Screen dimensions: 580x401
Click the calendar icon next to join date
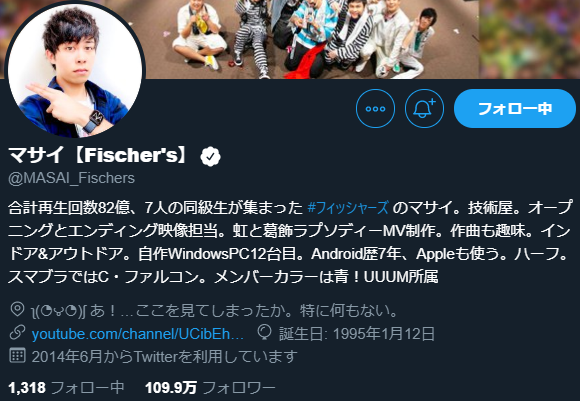coord(17,355)
